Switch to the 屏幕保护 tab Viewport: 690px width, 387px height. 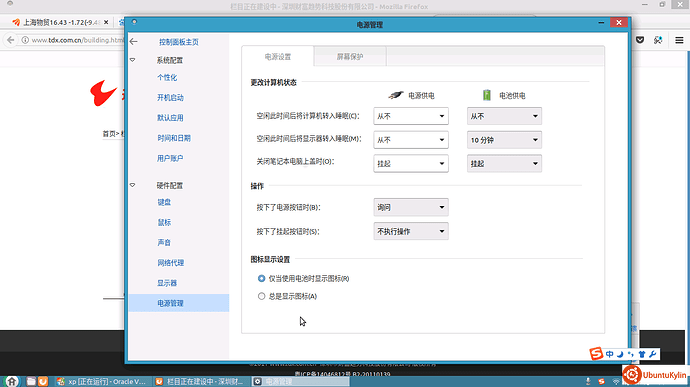350,56
